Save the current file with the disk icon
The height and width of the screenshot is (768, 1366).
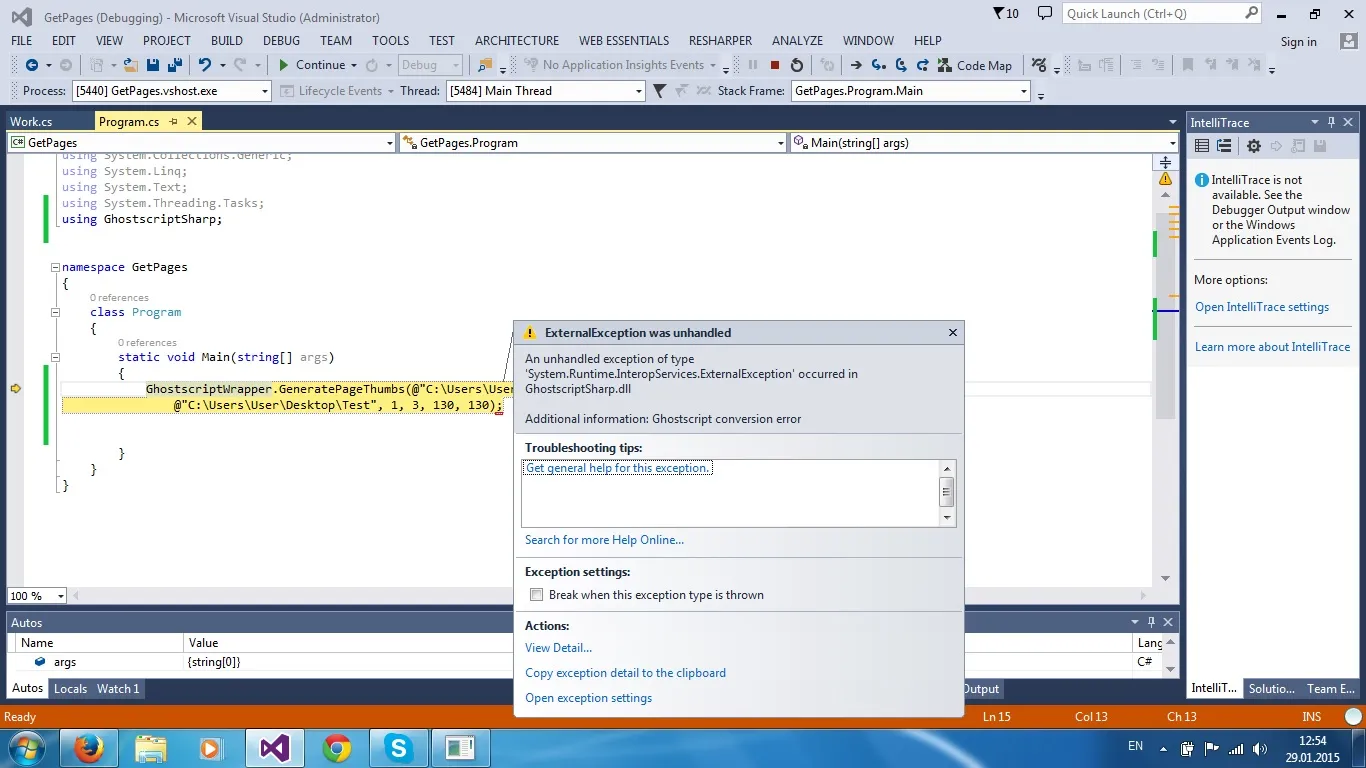tap(153, 65)
